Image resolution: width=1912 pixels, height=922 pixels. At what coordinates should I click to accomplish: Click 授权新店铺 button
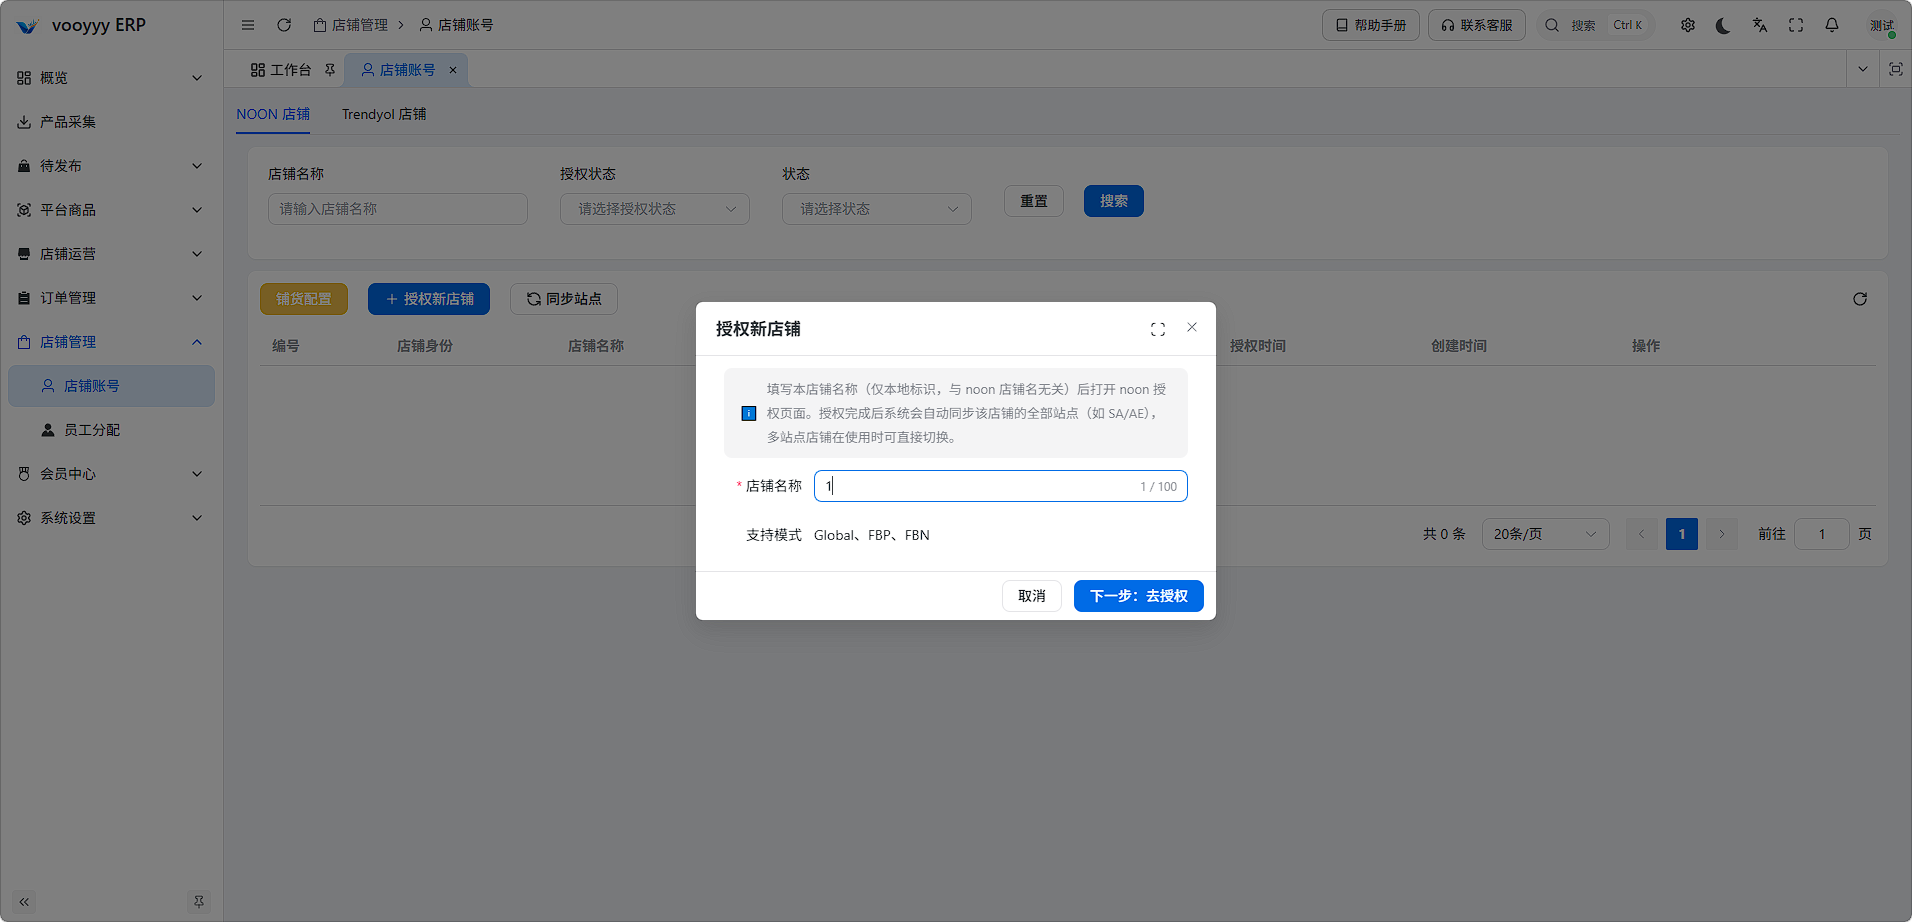[429, 299]
